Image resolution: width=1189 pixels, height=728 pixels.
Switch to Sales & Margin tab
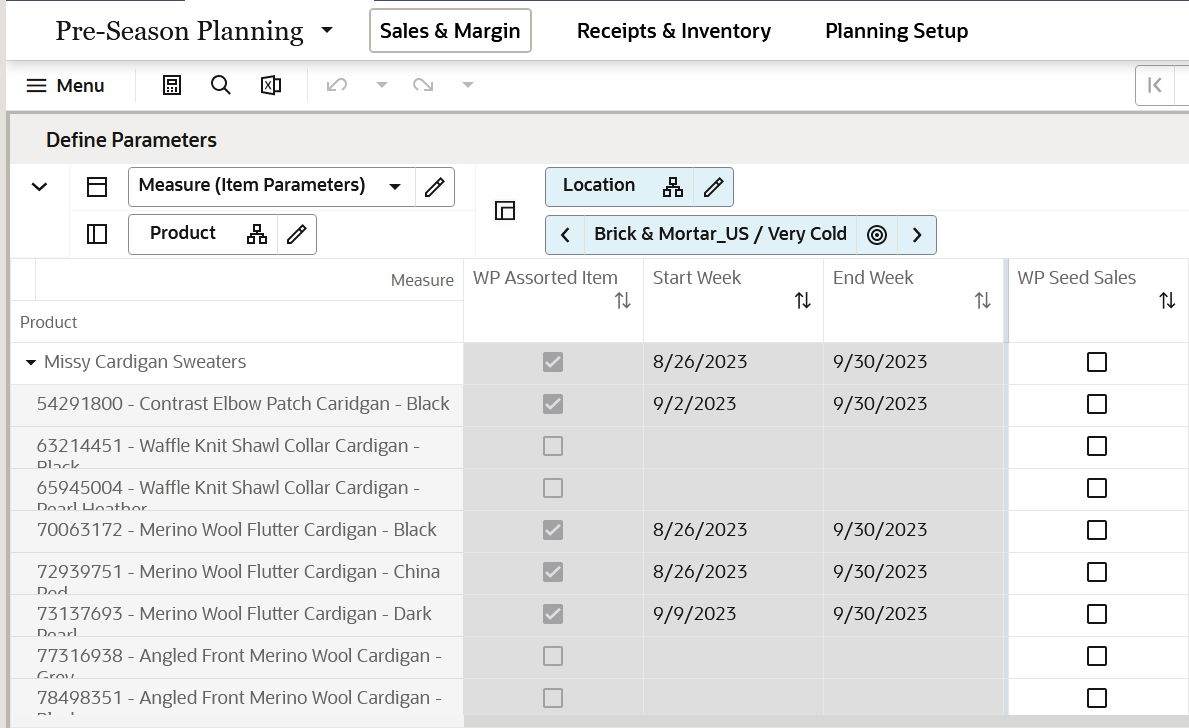point(450,30)
